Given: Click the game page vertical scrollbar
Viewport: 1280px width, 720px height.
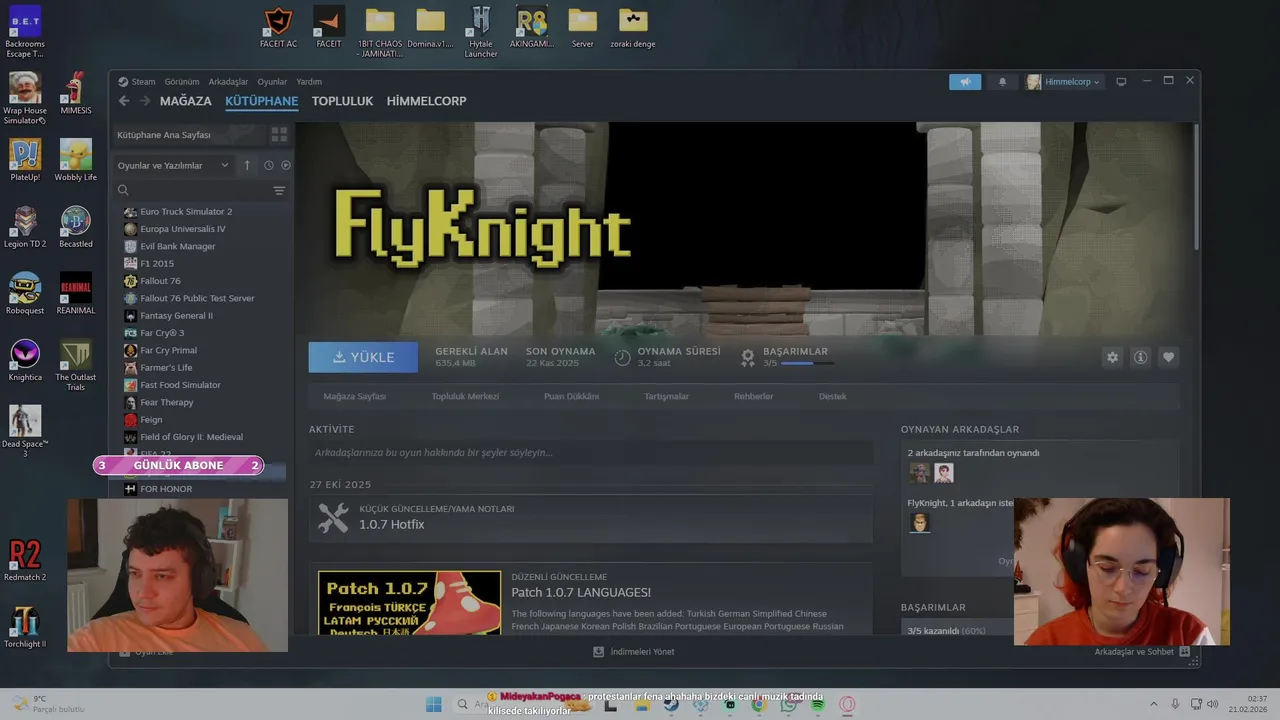Looking at the screenshot, I should point(1196,186).
